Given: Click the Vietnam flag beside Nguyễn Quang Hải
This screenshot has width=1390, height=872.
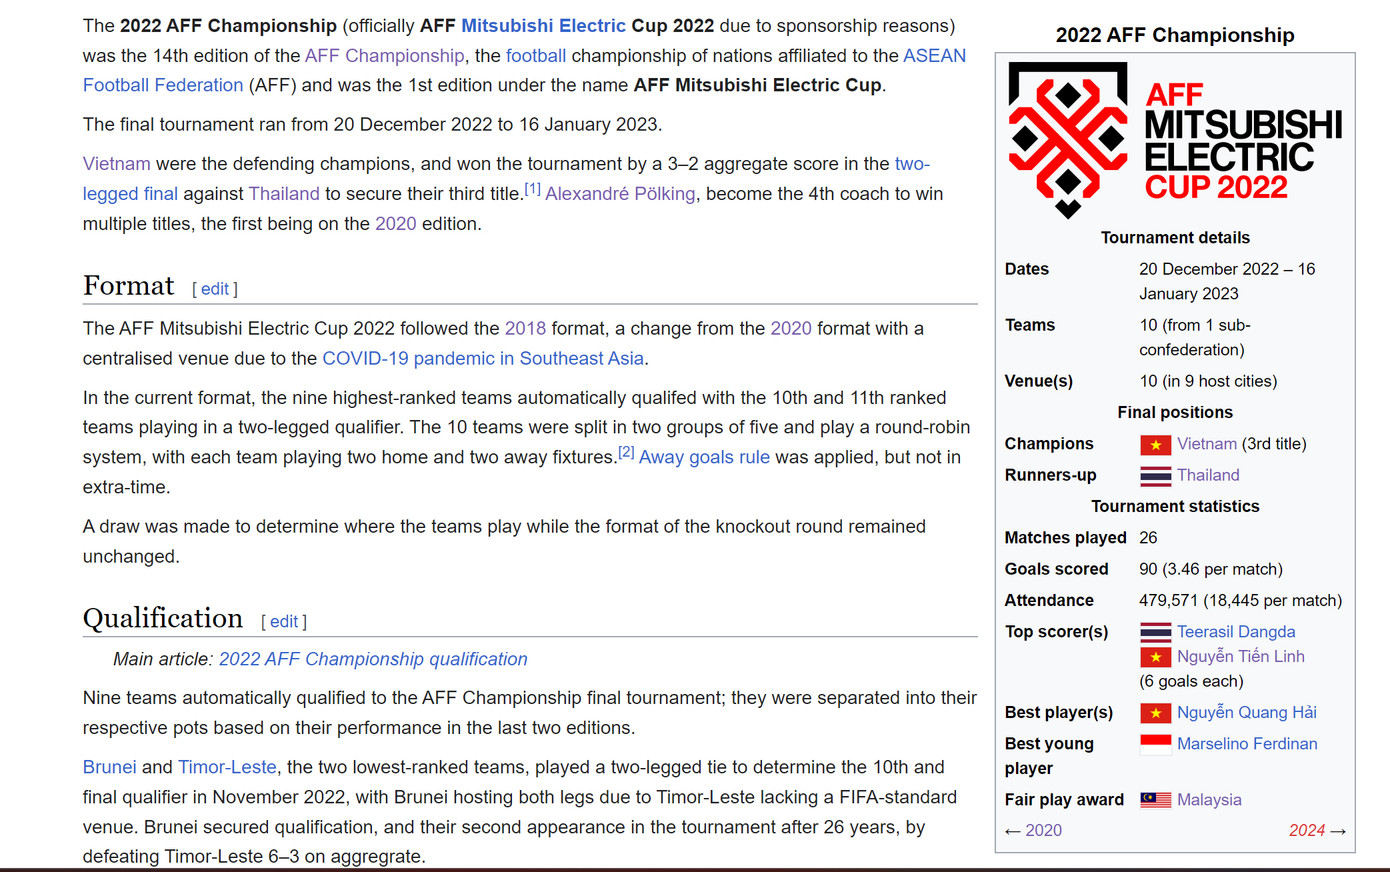Looking at the screenshot, I should [1155, 713].
